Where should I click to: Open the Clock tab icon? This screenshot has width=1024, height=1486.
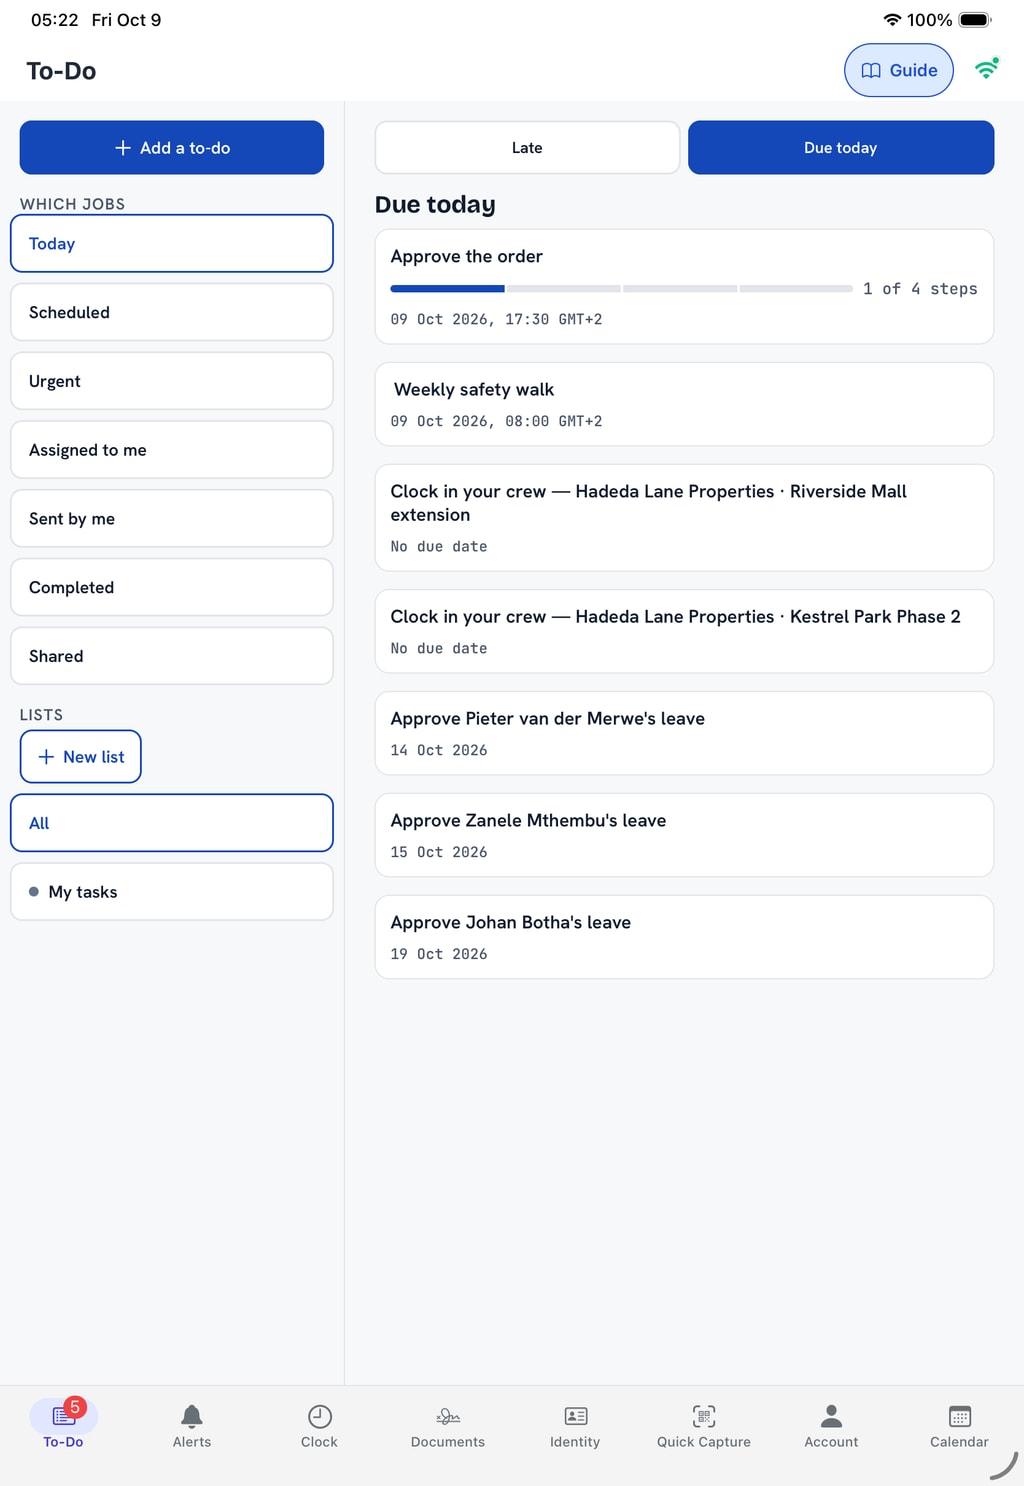[x=320, y=1415]
